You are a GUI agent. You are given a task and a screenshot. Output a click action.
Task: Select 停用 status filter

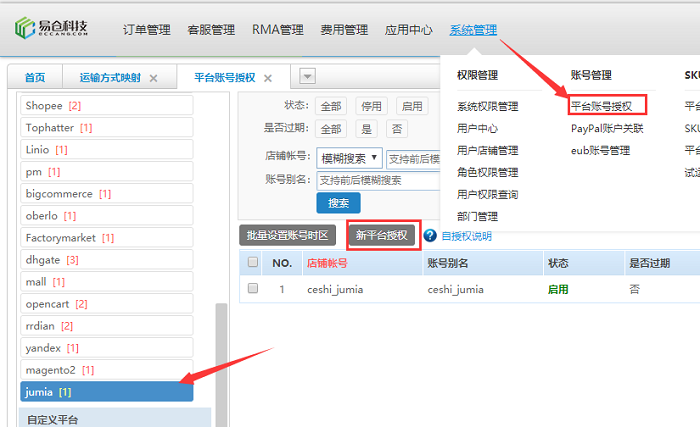point(372,106)
